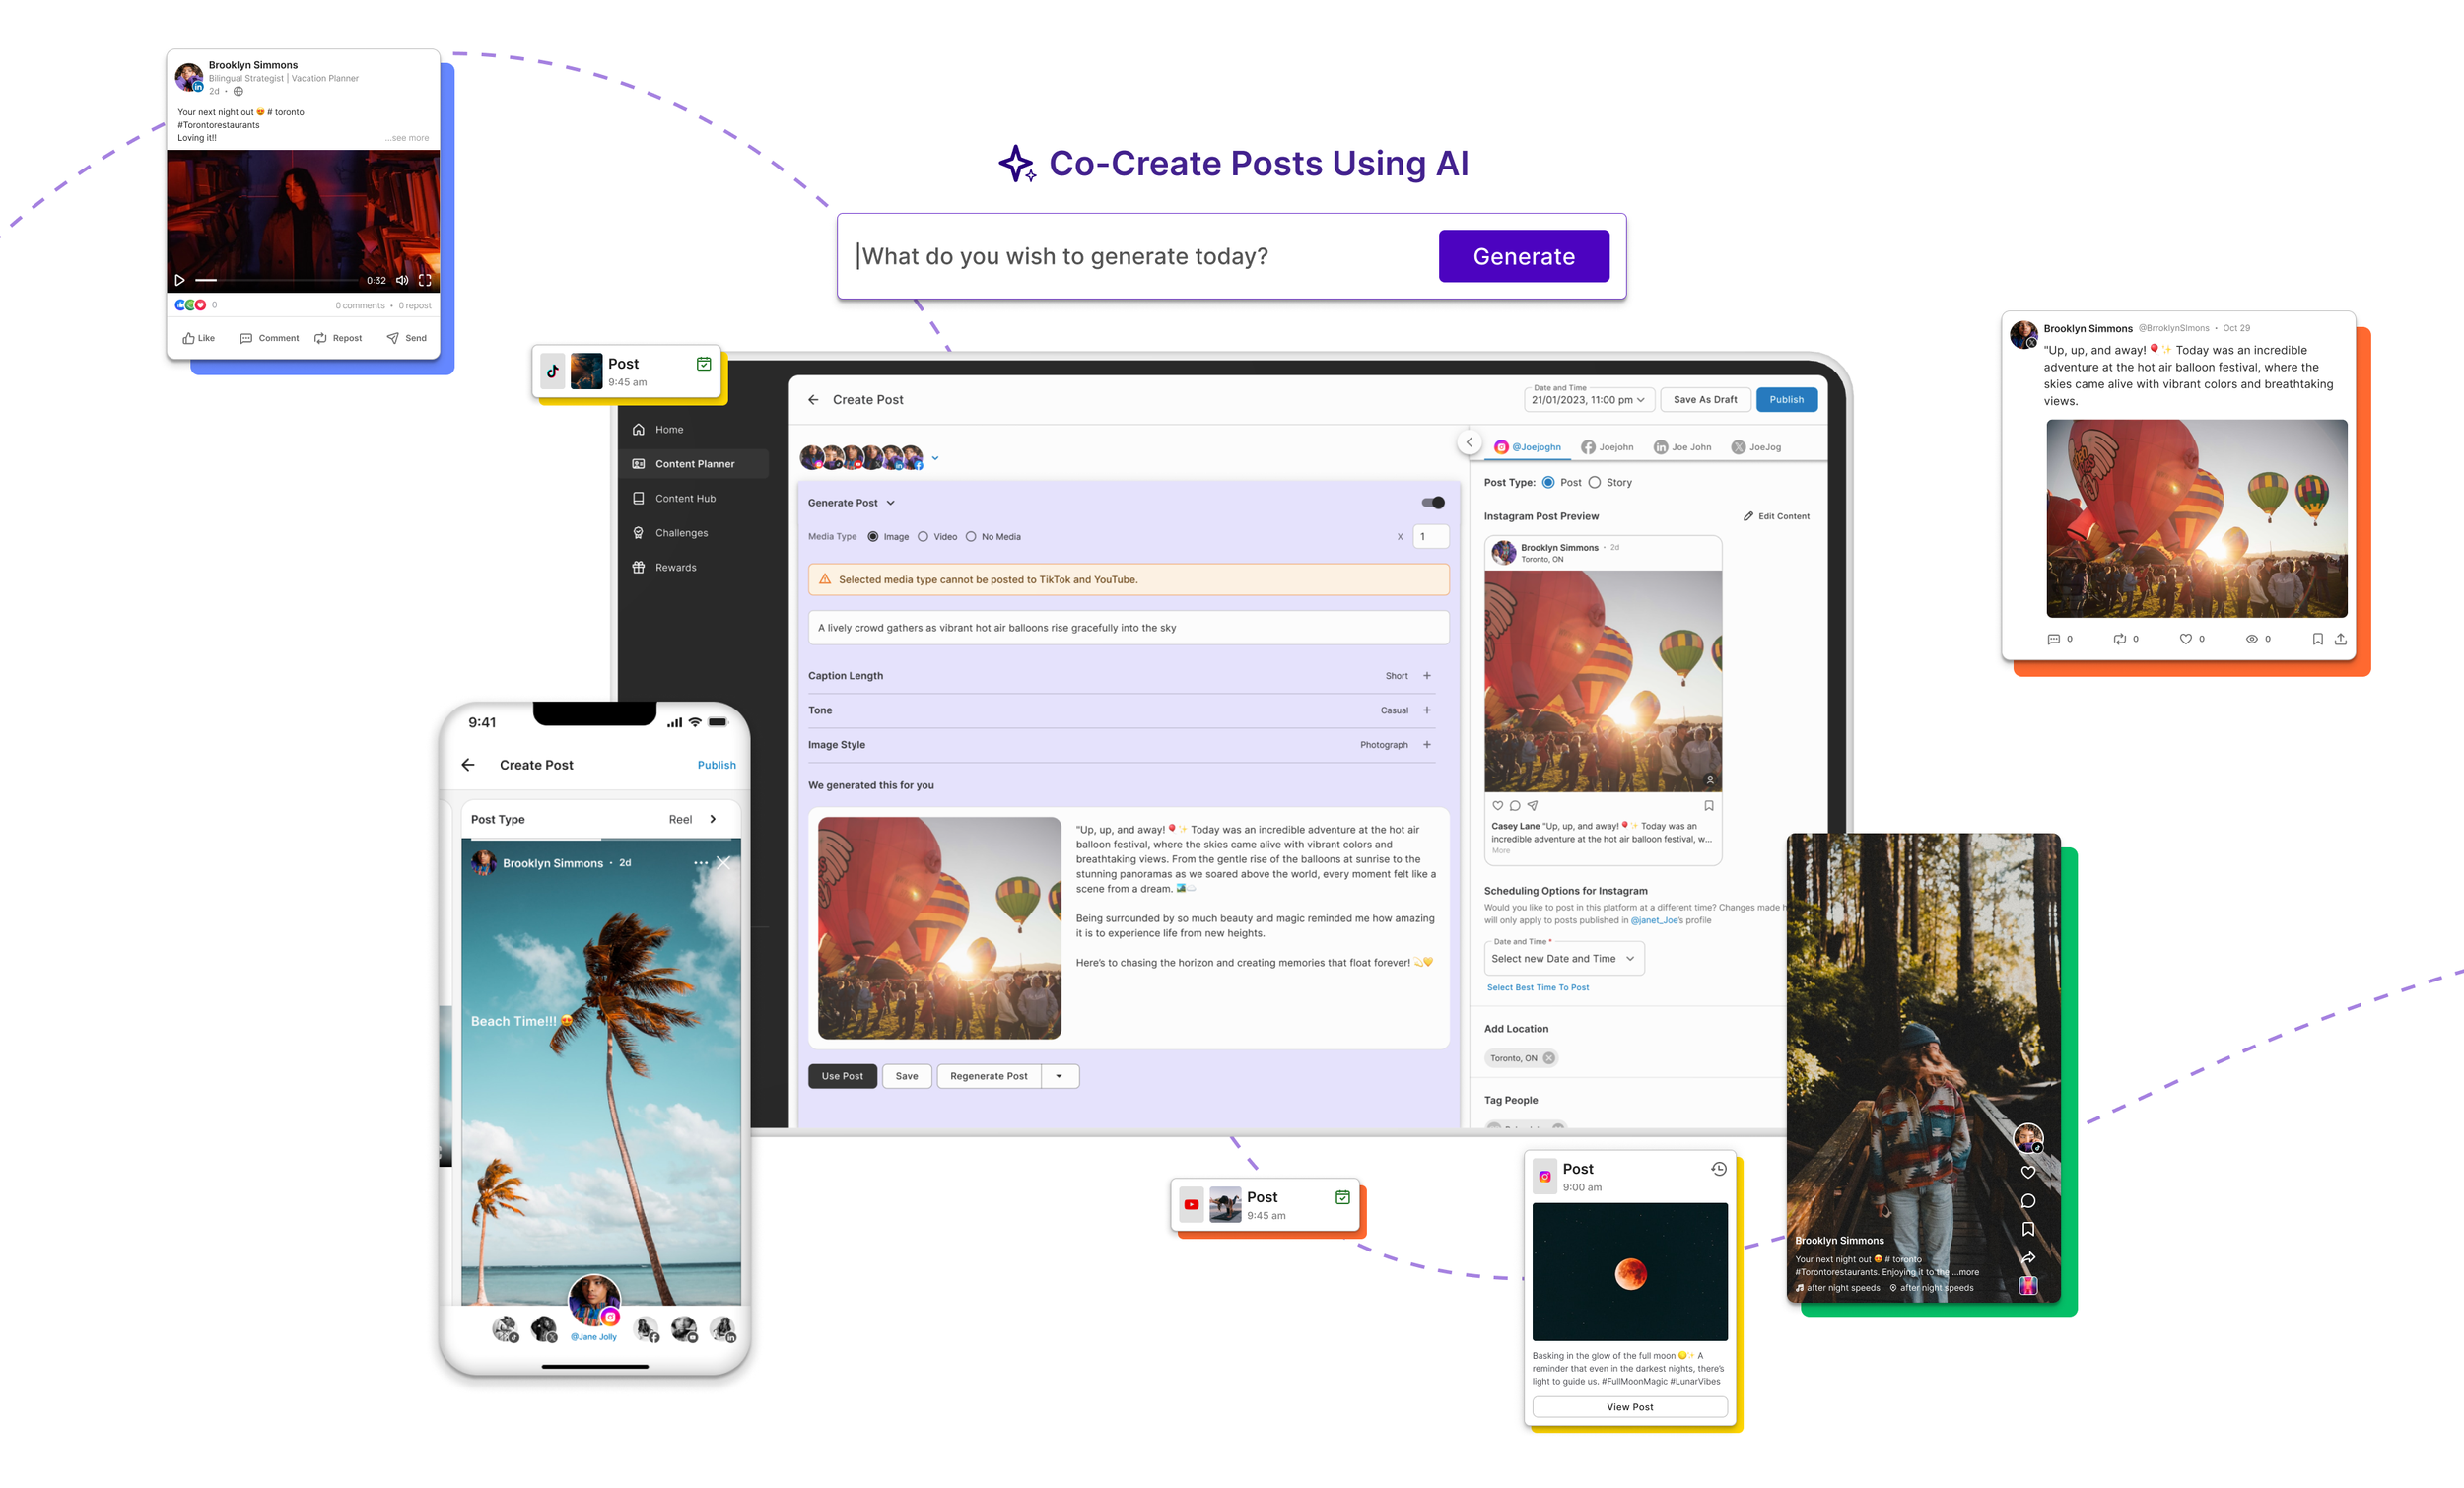Screen dimensions: 2464x1488
Task: Expand the Caption Length option
Action: click(x=1427, y=676)
